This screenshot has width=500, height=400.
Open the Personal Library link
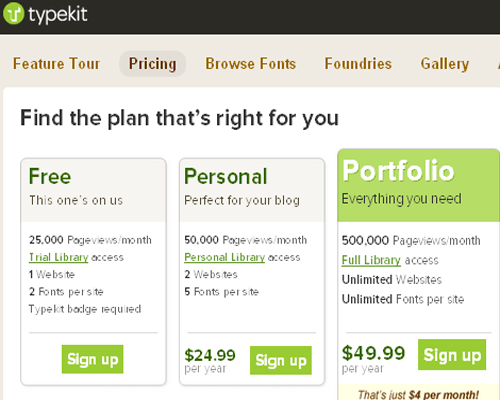click(x=225, y=257)
